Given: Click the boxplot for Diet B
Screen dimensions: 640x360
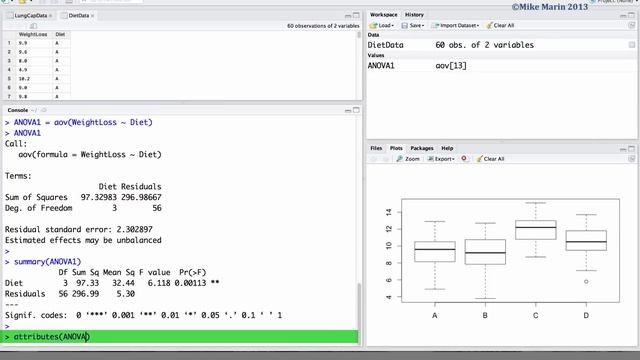Looking at the screenshot, I should tap(485, 252).
